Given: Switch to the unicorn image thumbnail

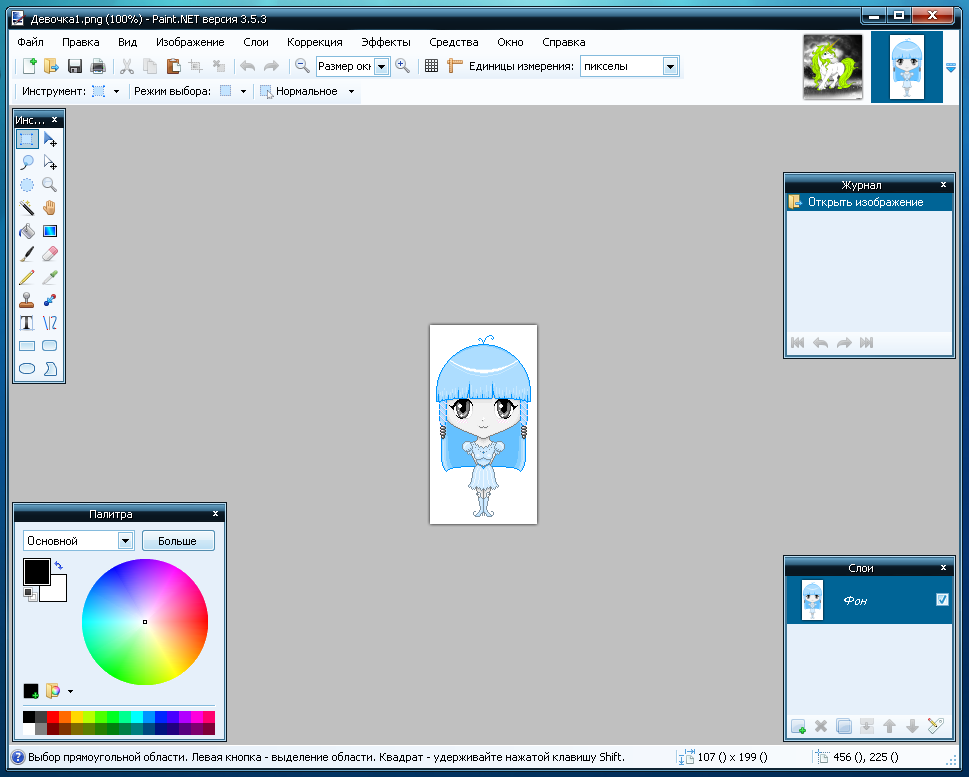Looking at the screenshot, I should [832, 67].
